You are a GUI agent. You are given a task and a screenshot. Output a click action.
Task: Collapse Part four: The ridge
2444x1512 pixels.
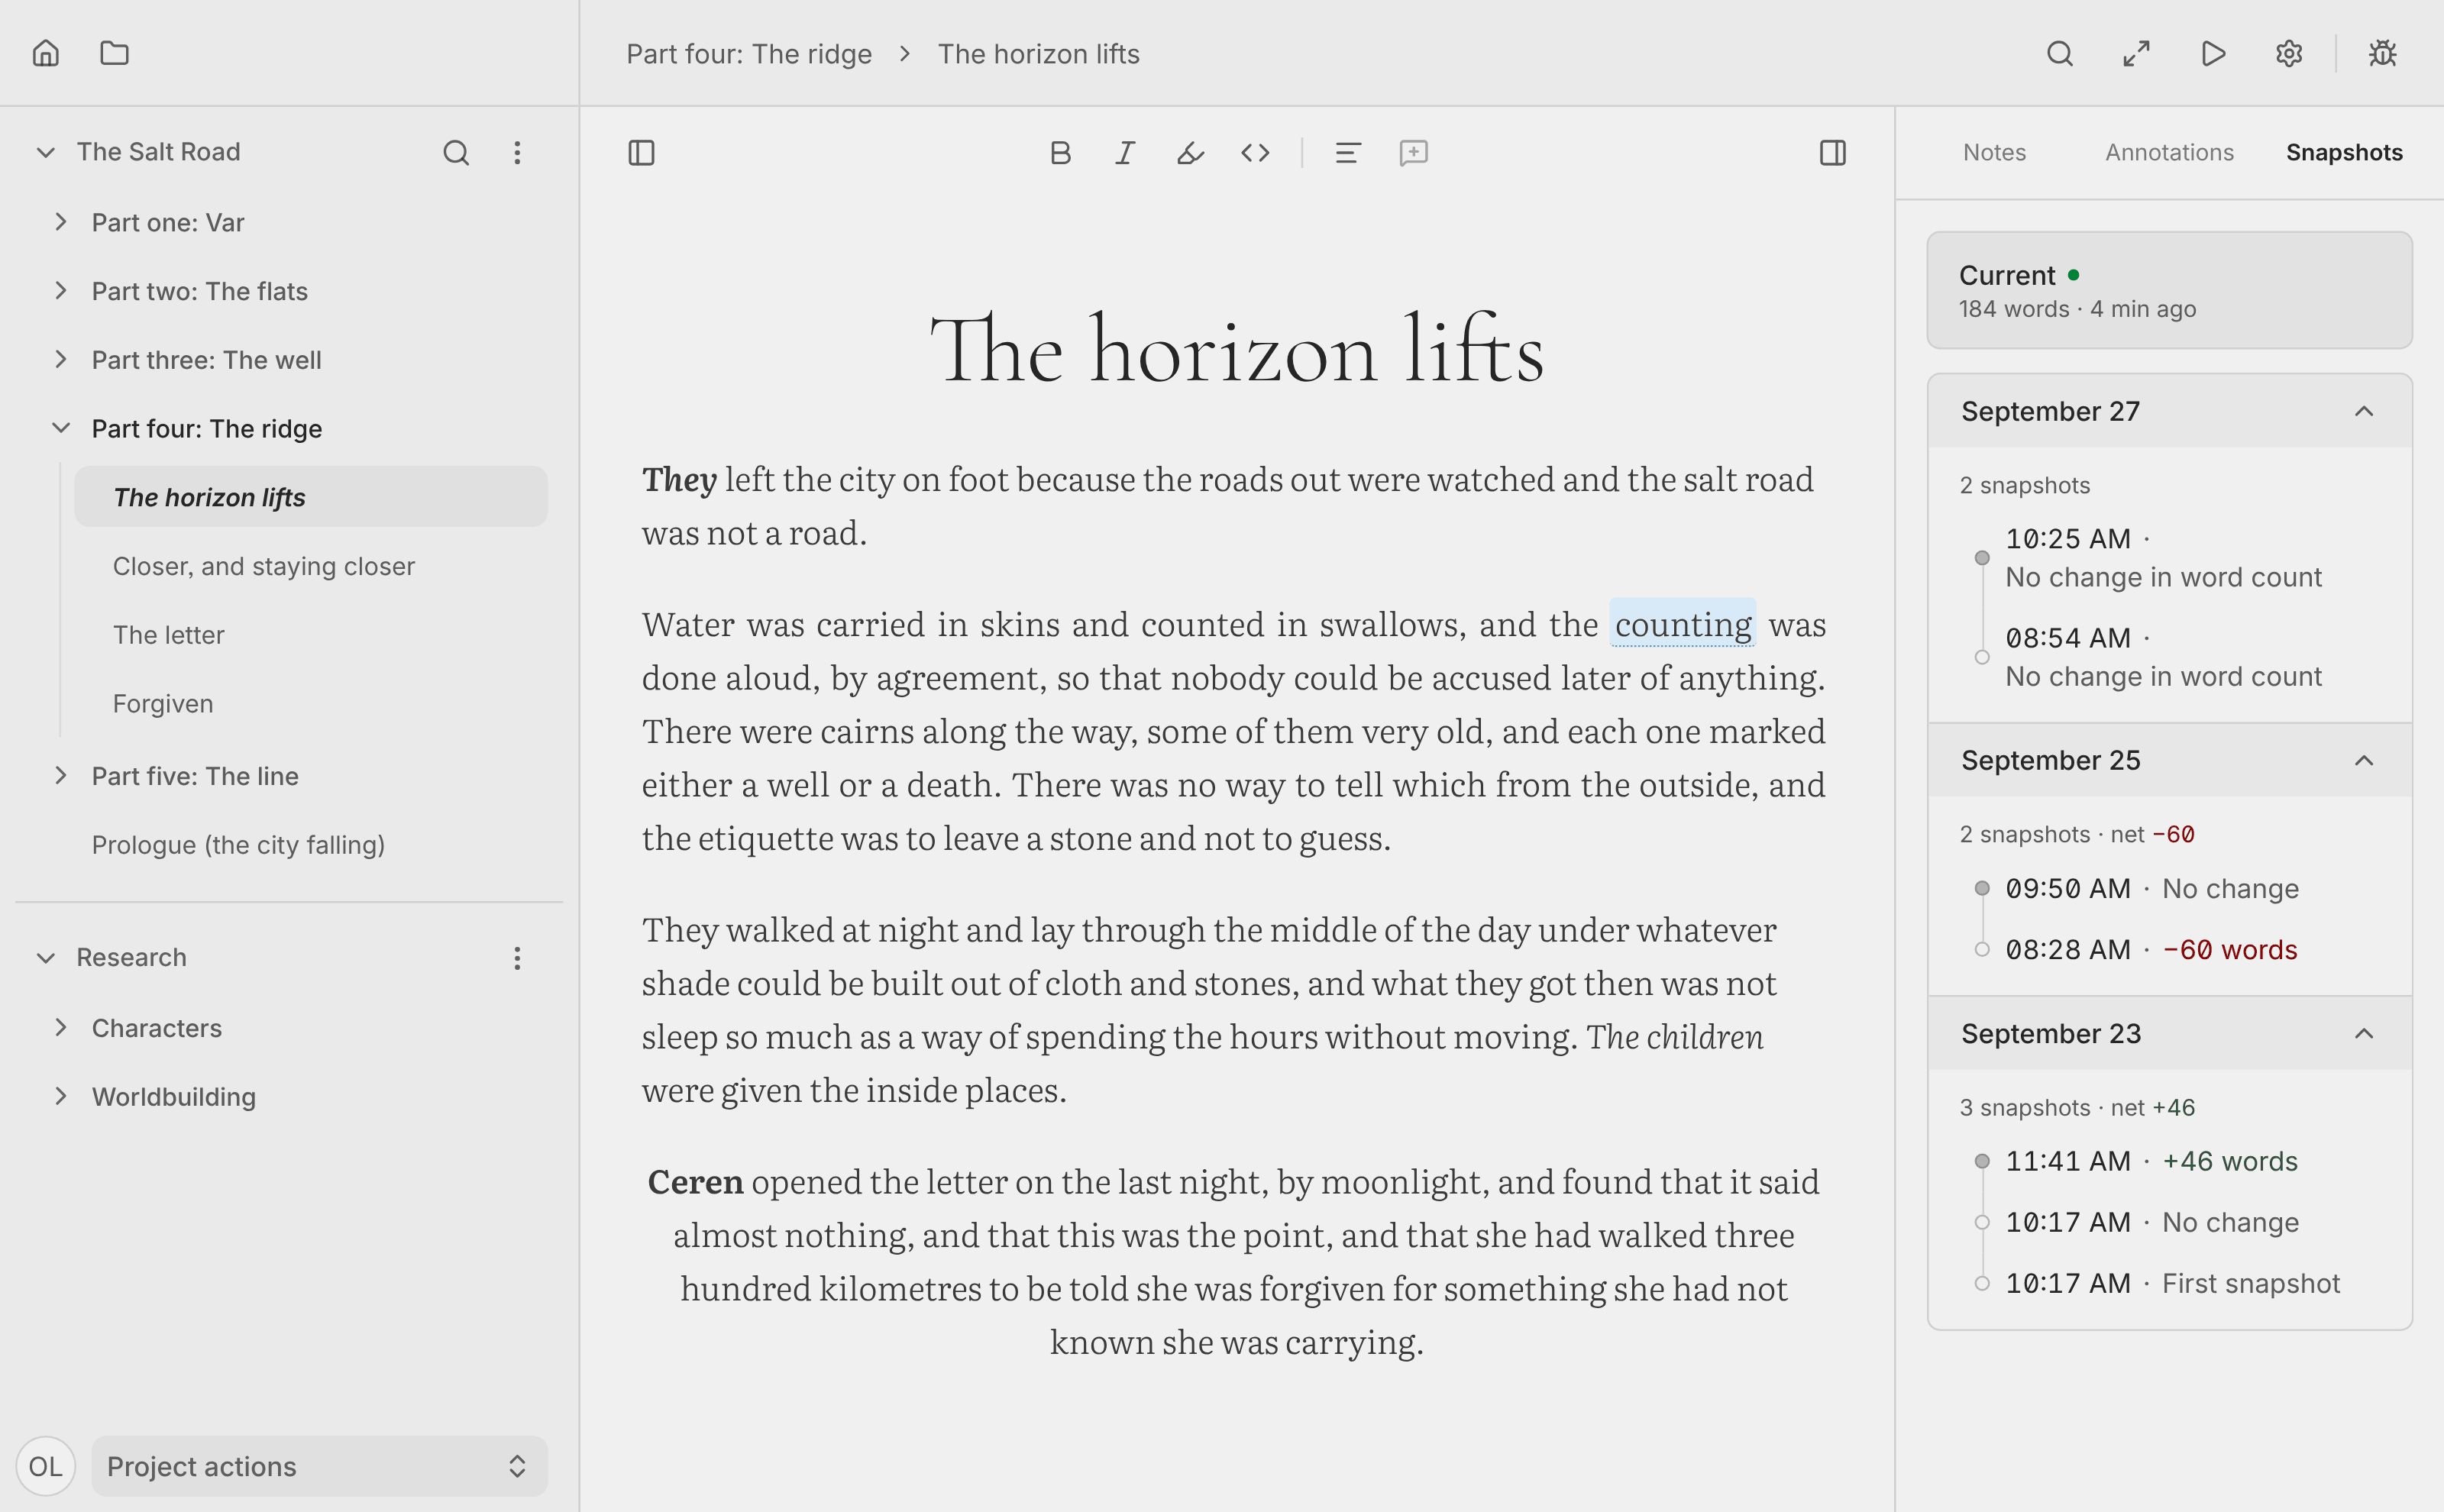(x=61, y=428)
